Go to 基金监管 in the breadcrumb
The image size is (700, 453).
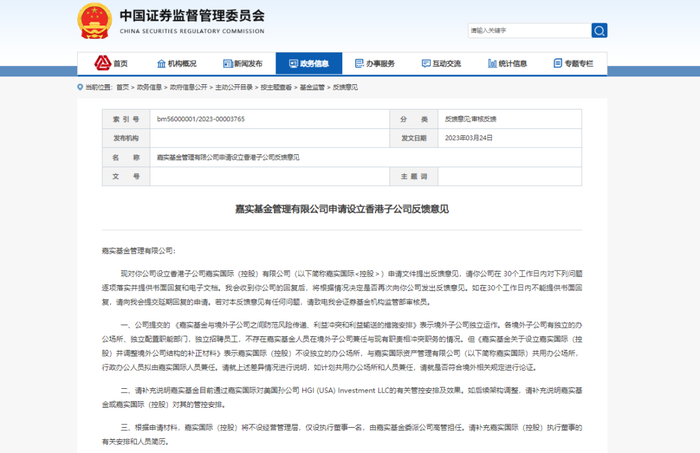pyautogui.click(x=312, y=87)
